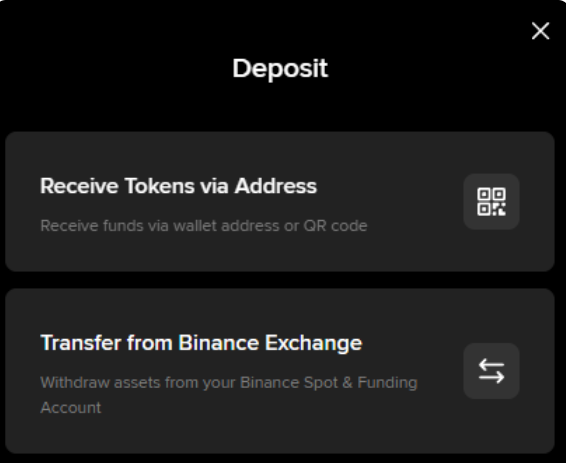Tap the "QR code" words in the receive description
The height and width of the screenshot is (463, 566).
(x=335, y=226)
